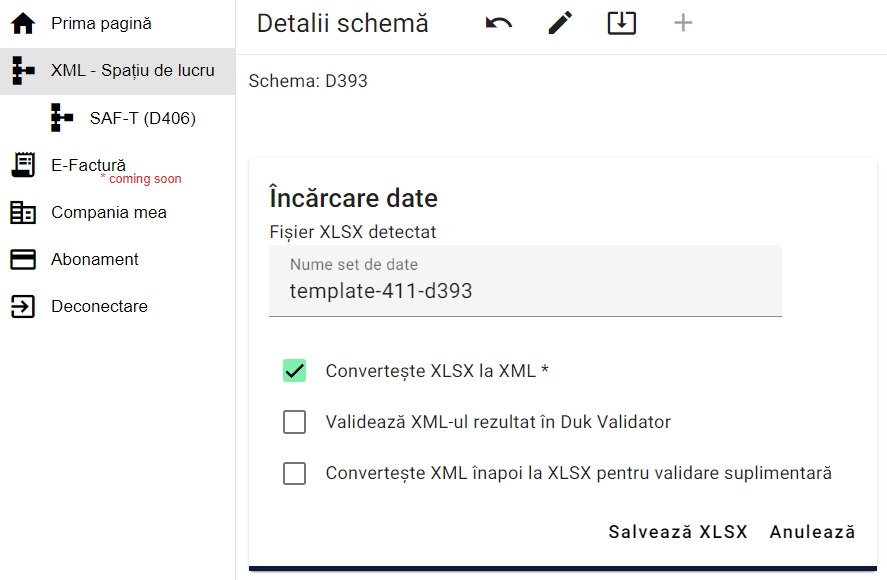Select the XML - Spațiu de lucru icon
The width and height of the screenshot is (887, 580).
[22, 71]
